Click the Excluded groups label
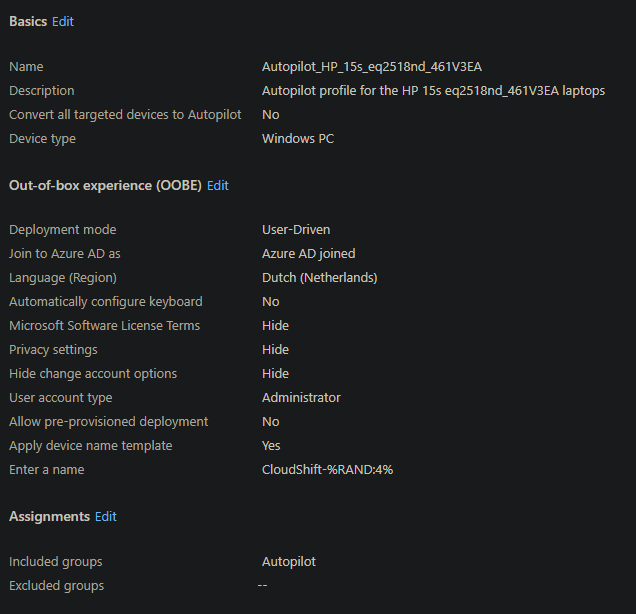This screenshot has width=636, height=614. point(56,586)
